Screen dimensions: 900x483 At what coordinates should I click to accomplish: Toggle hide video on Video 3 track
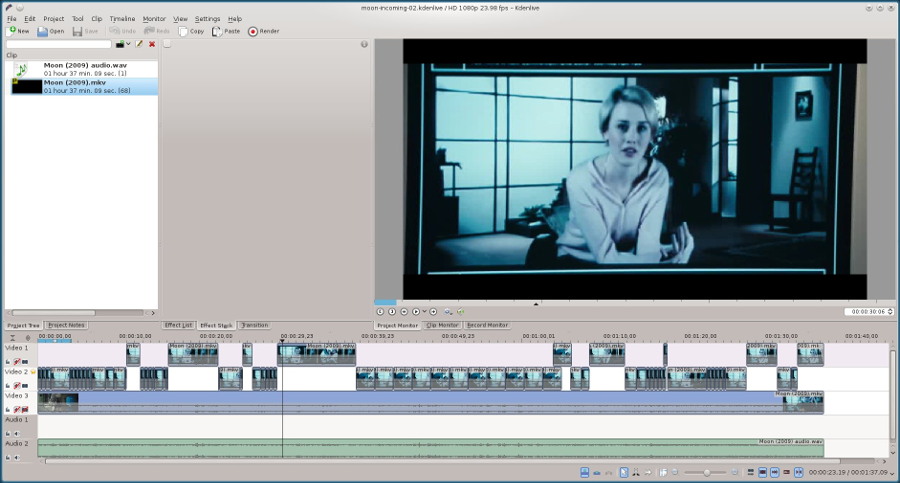tap(25, 409)
